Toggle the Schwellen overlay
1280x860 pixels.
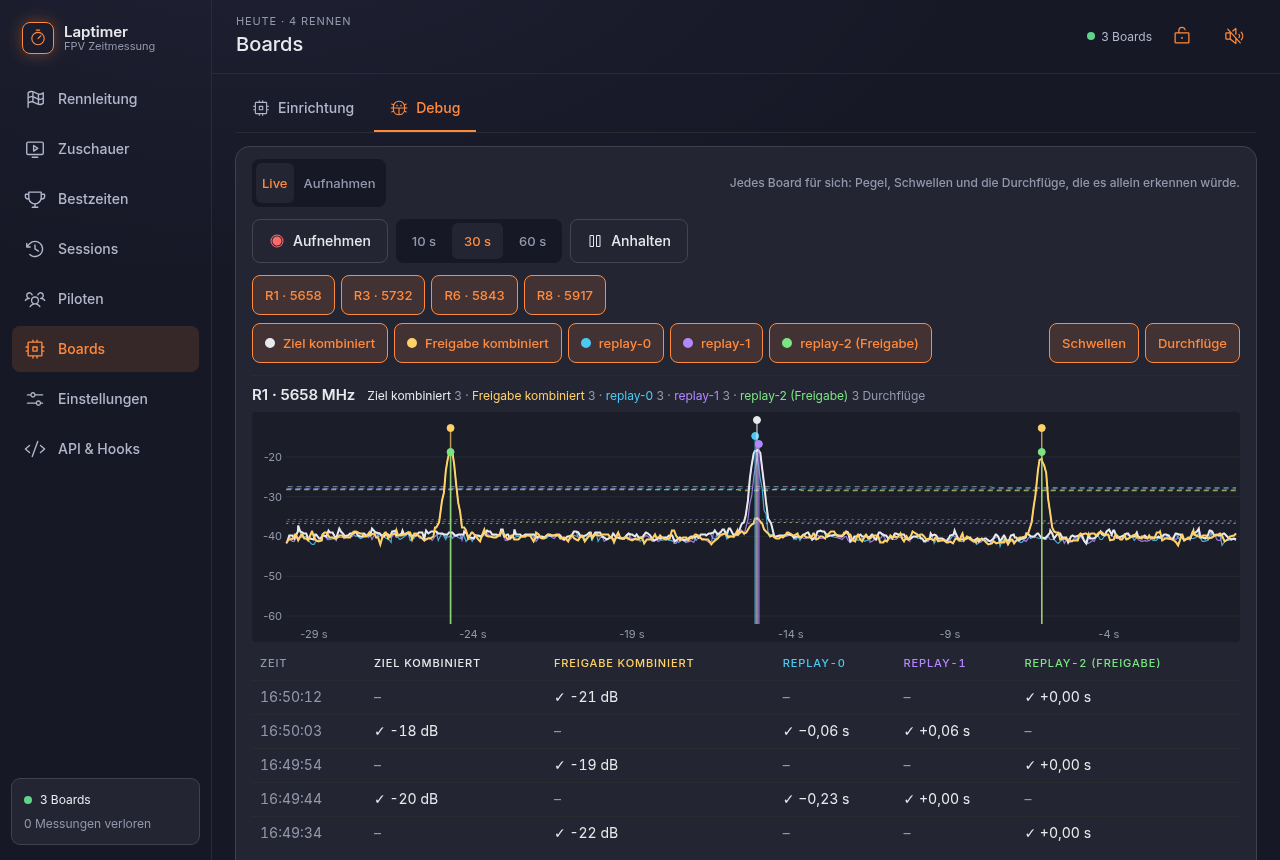pyautogui.click(x=1094, y=343)
